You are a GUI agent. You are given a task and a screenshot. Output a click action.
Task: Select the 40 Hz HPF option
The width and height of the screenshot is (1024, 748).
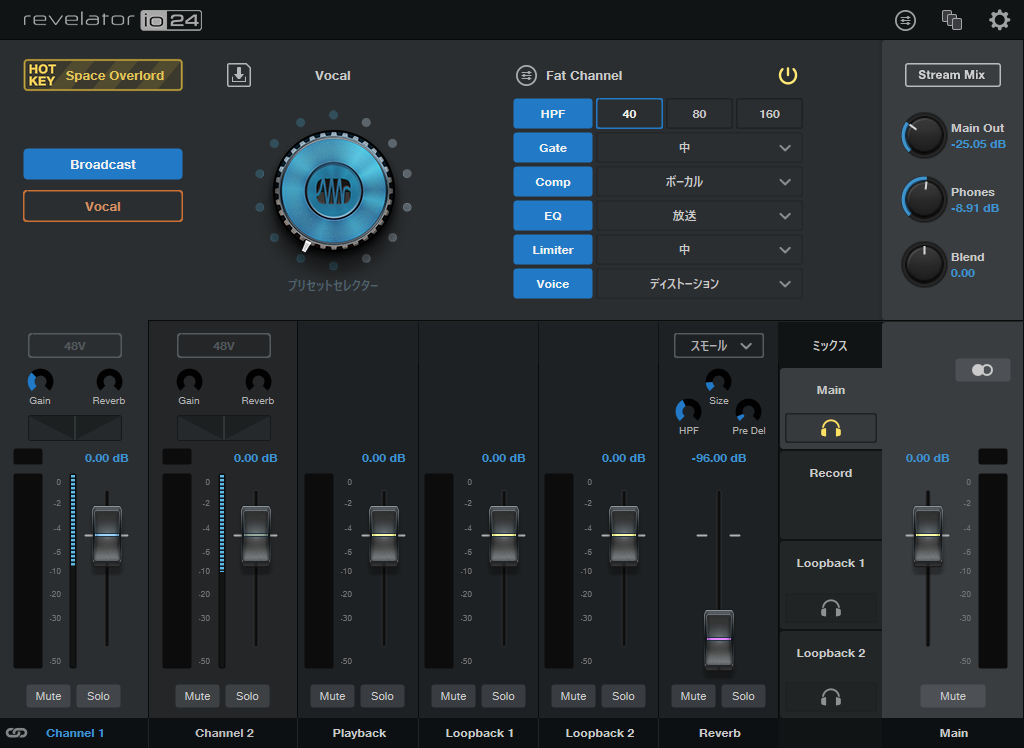pos(629,114)
